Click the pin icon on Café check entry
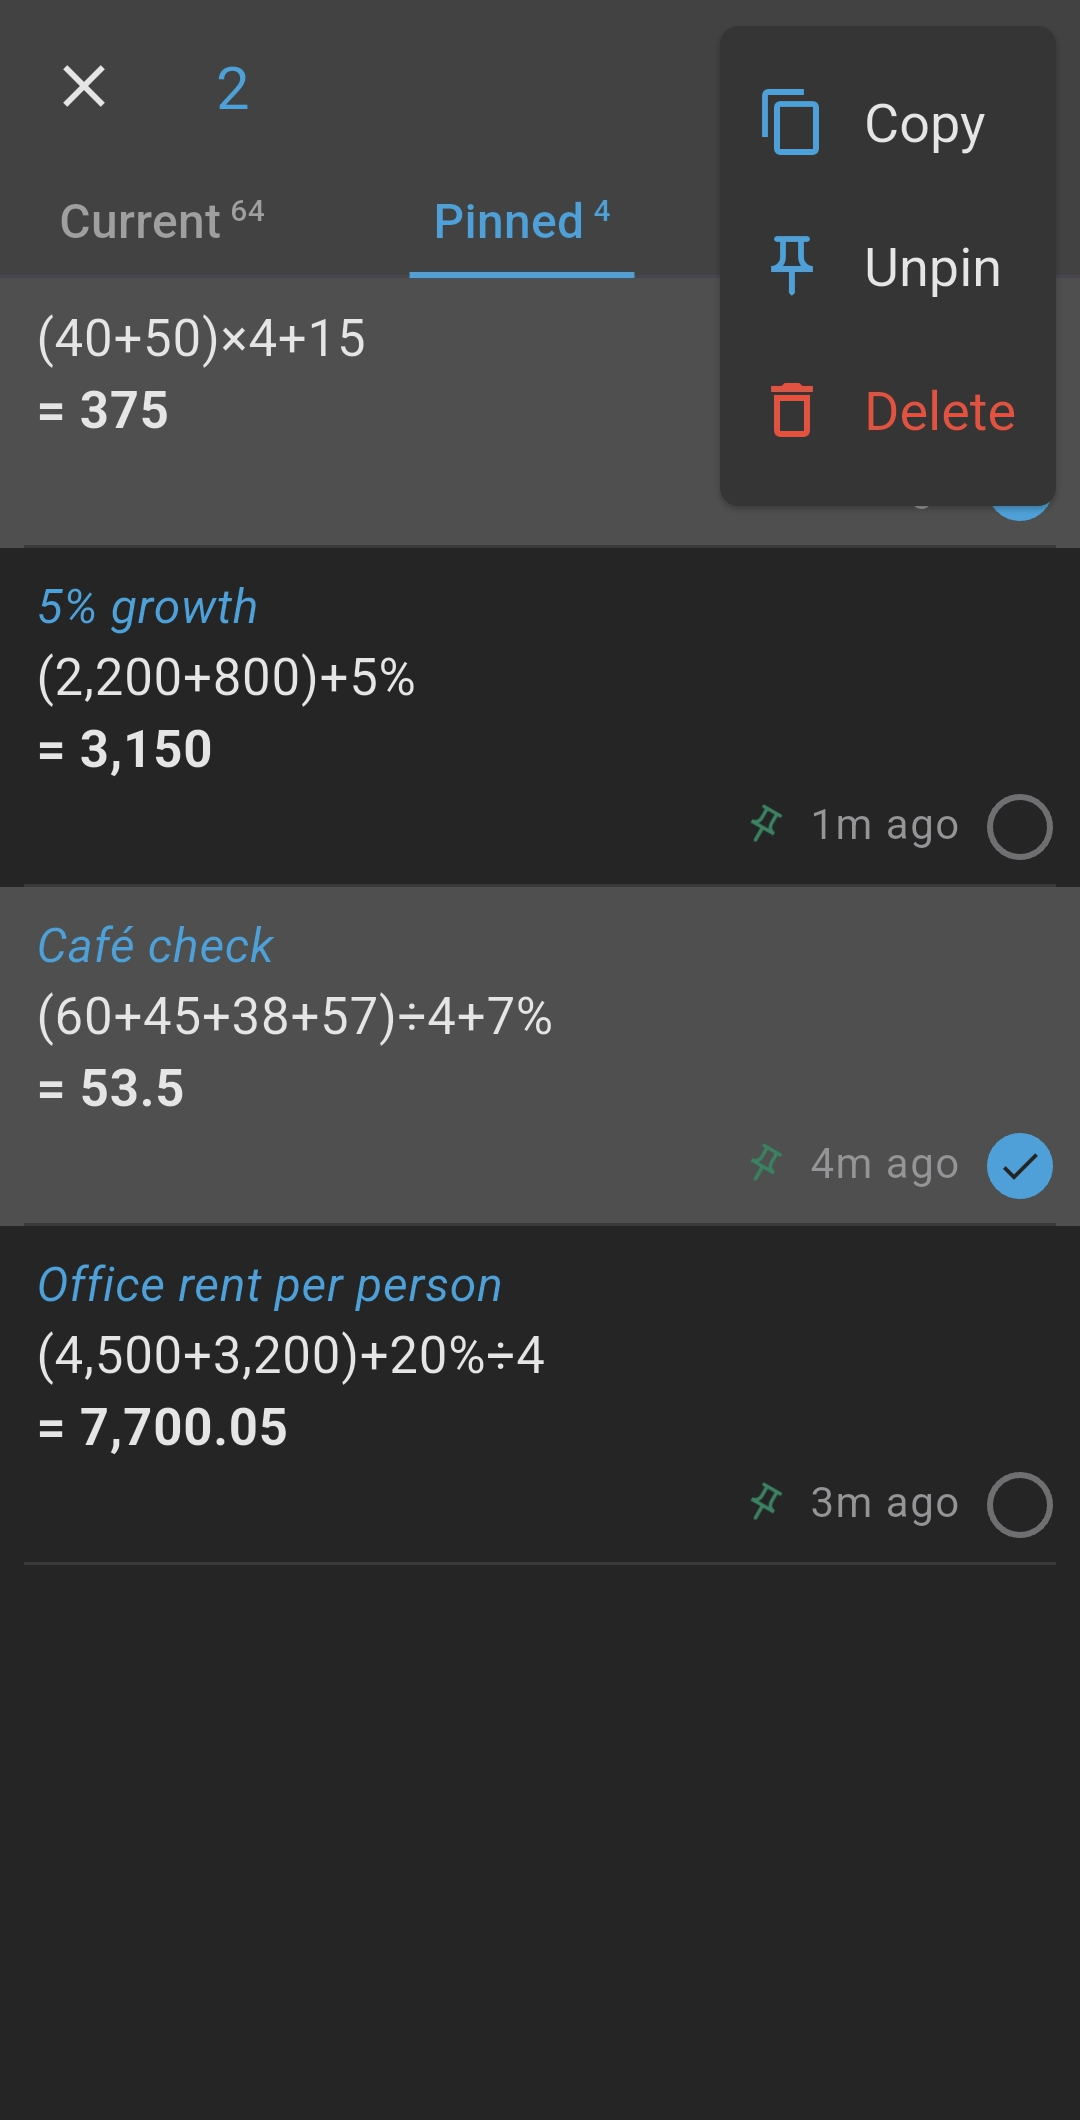The image size is (1080, 2120). 766,1163
